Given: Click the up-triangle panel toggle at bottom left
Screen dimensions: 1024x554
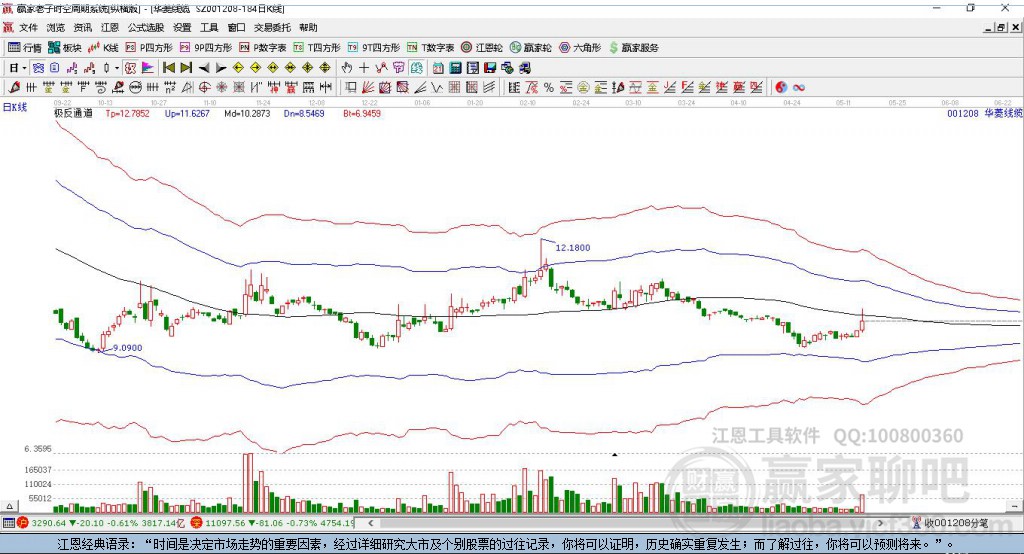Looking at the screenshot, I should coord(9,506).
